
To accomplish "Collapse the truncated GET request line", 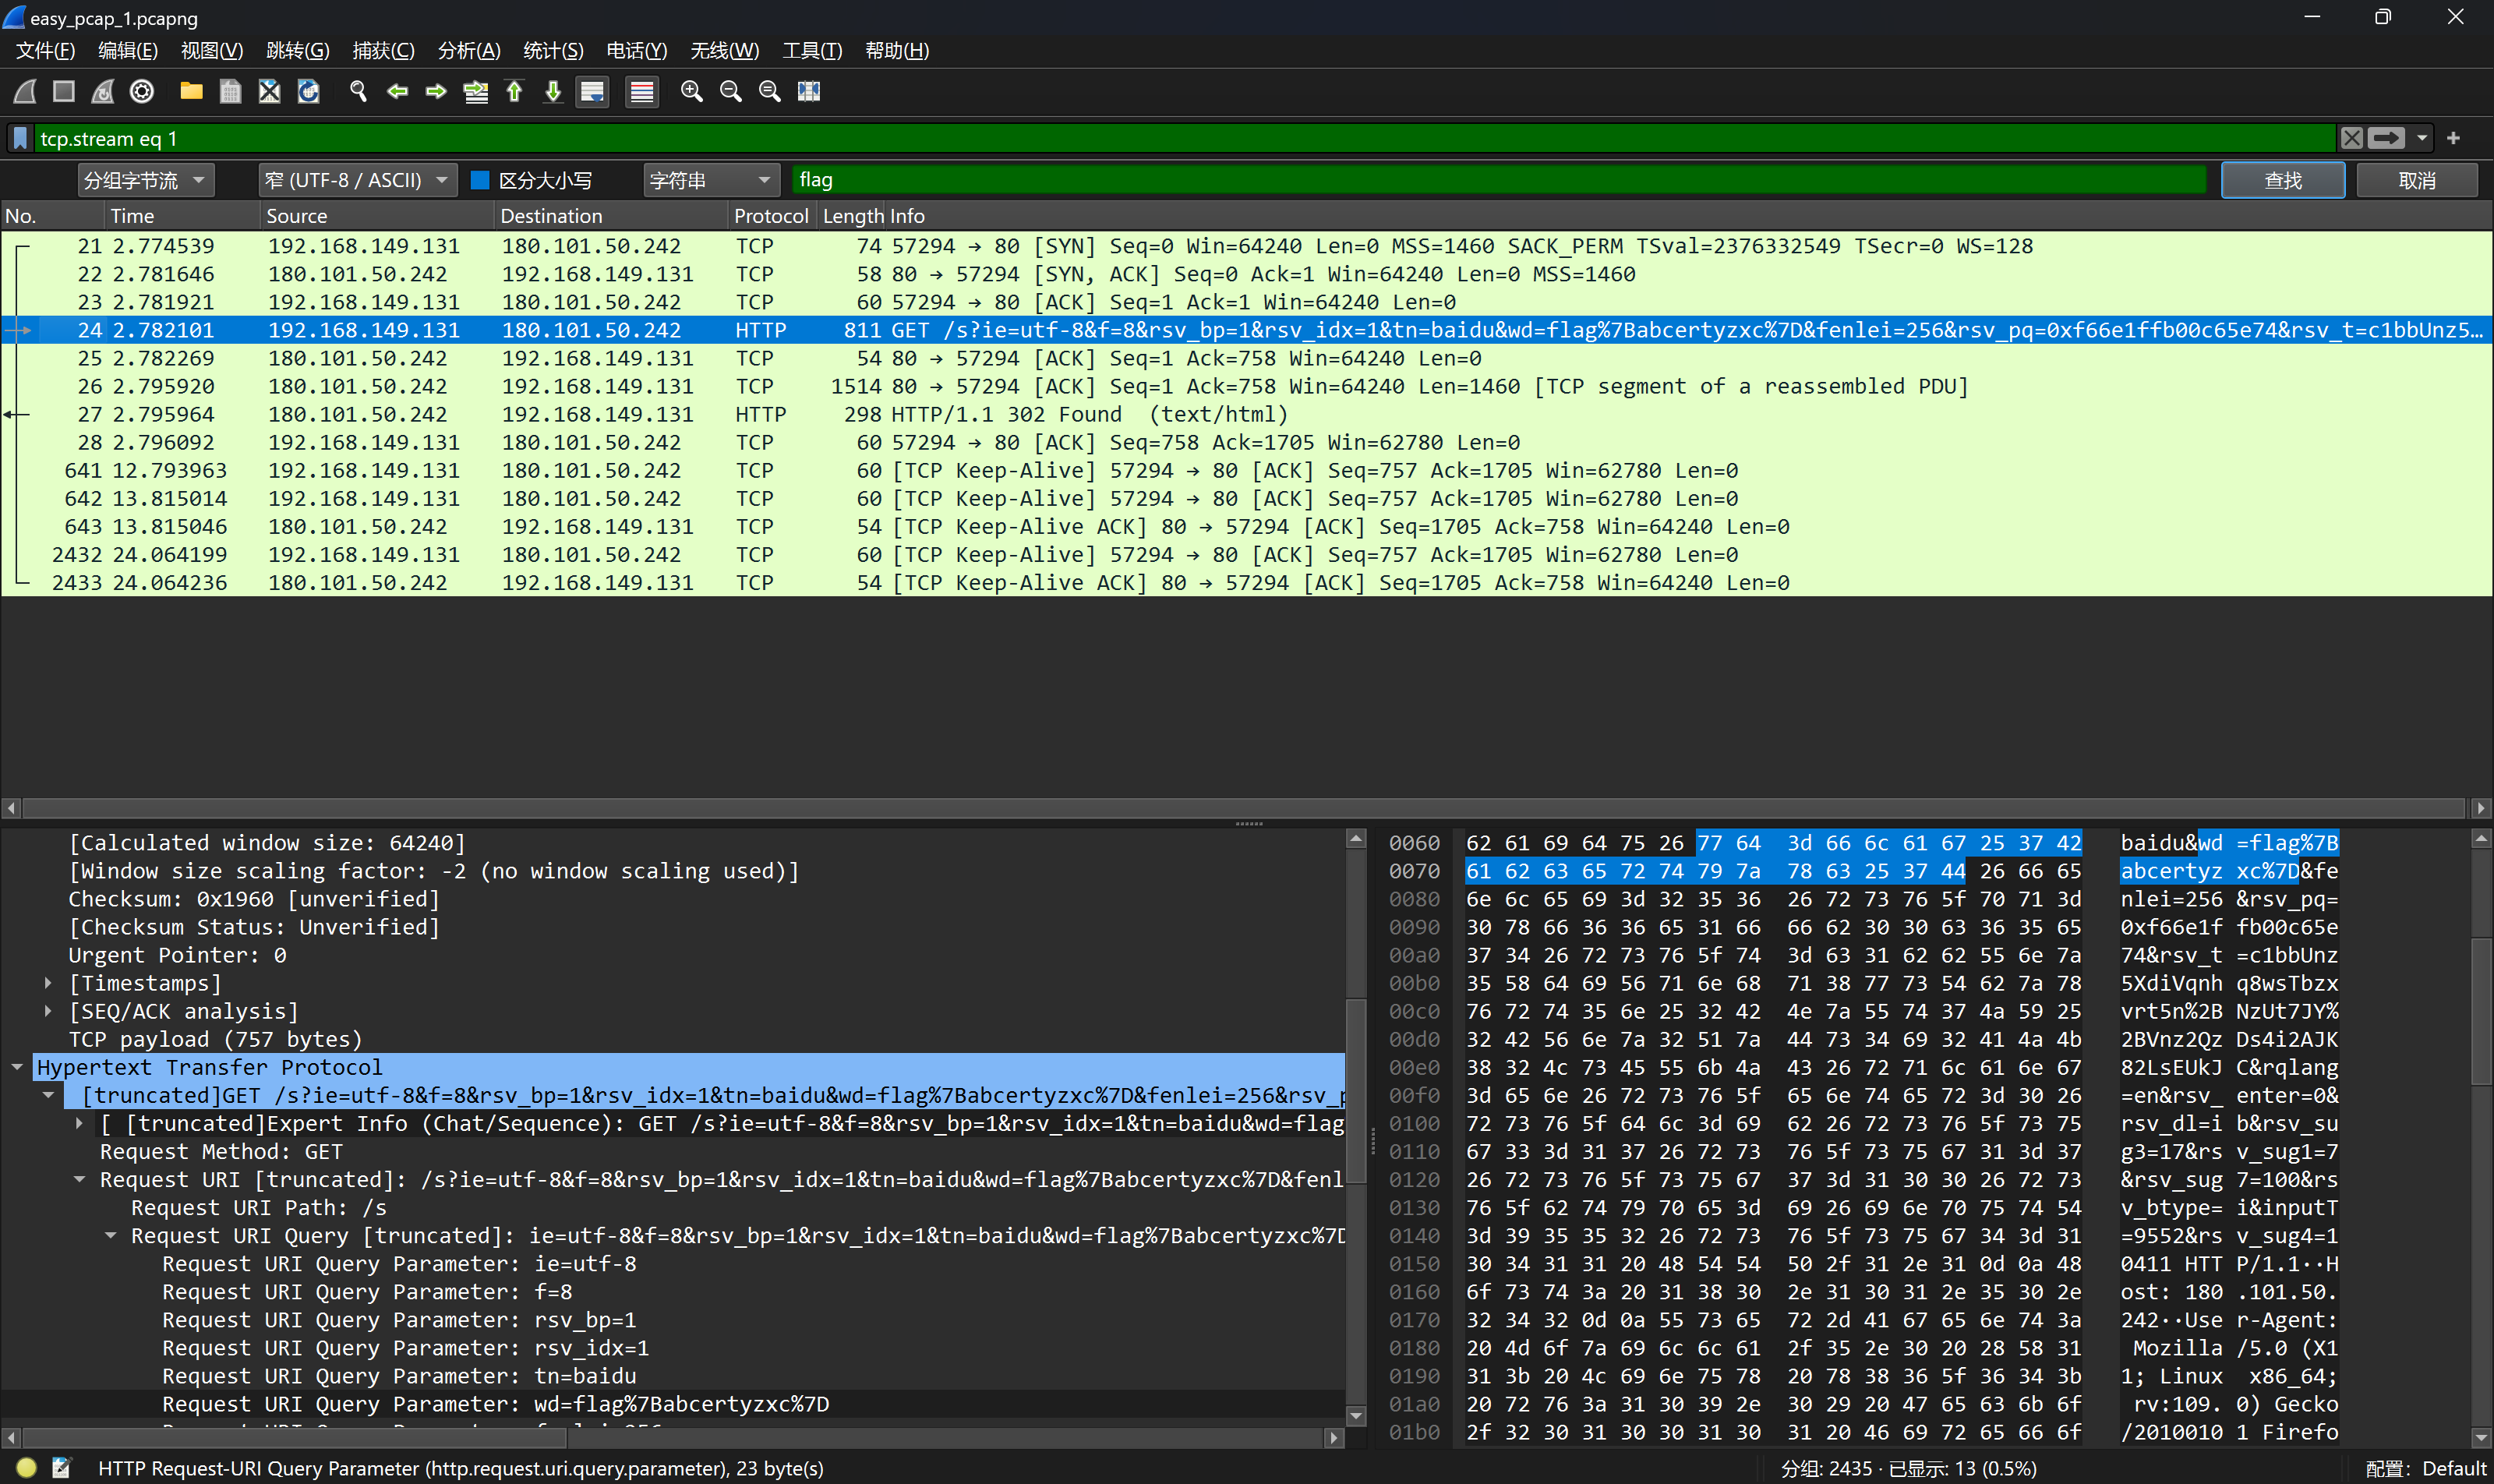I will click(48, 1095).
